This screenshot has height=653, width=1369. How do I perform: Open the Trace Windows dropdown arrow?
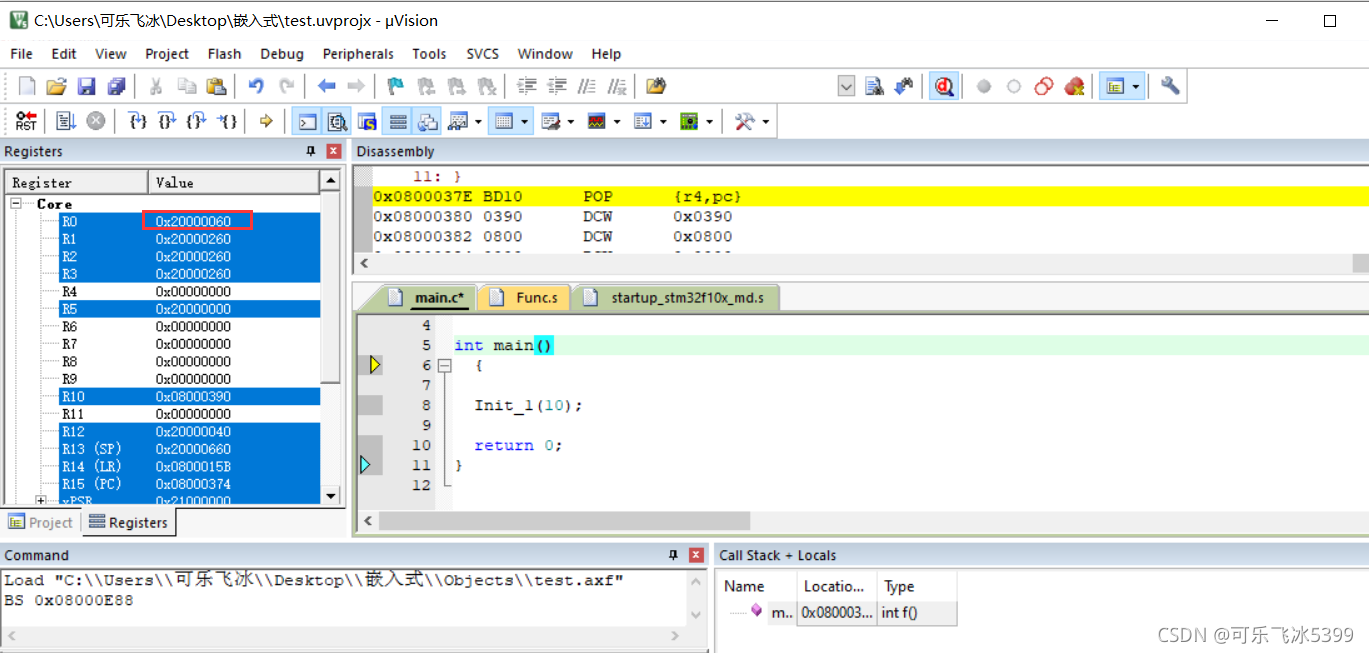663,122
